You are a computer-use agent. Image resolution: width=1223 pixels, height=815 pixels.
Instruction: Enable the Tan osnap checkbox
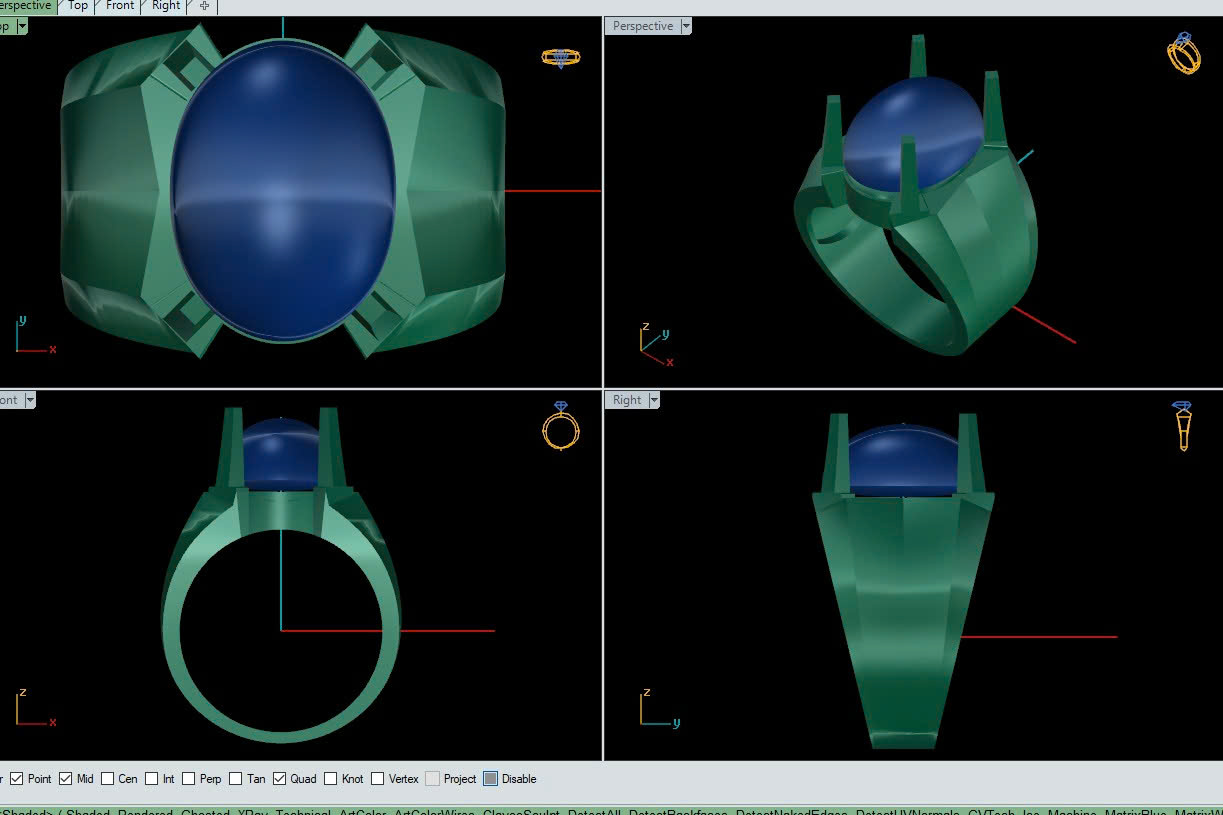click(235, 779)
